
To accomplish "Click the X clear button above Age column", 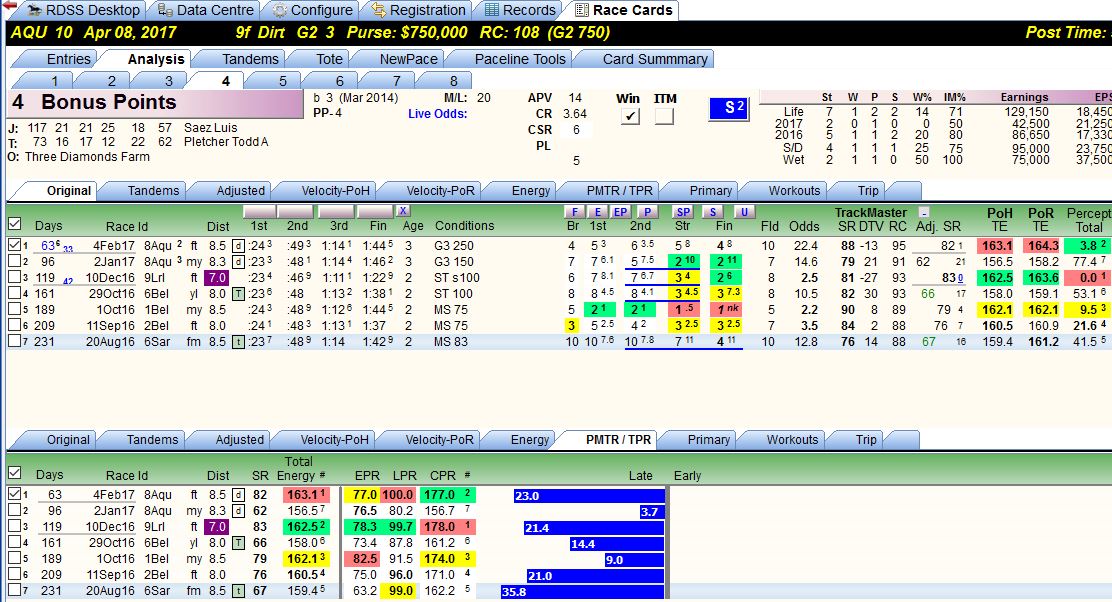I will point(402,211).
